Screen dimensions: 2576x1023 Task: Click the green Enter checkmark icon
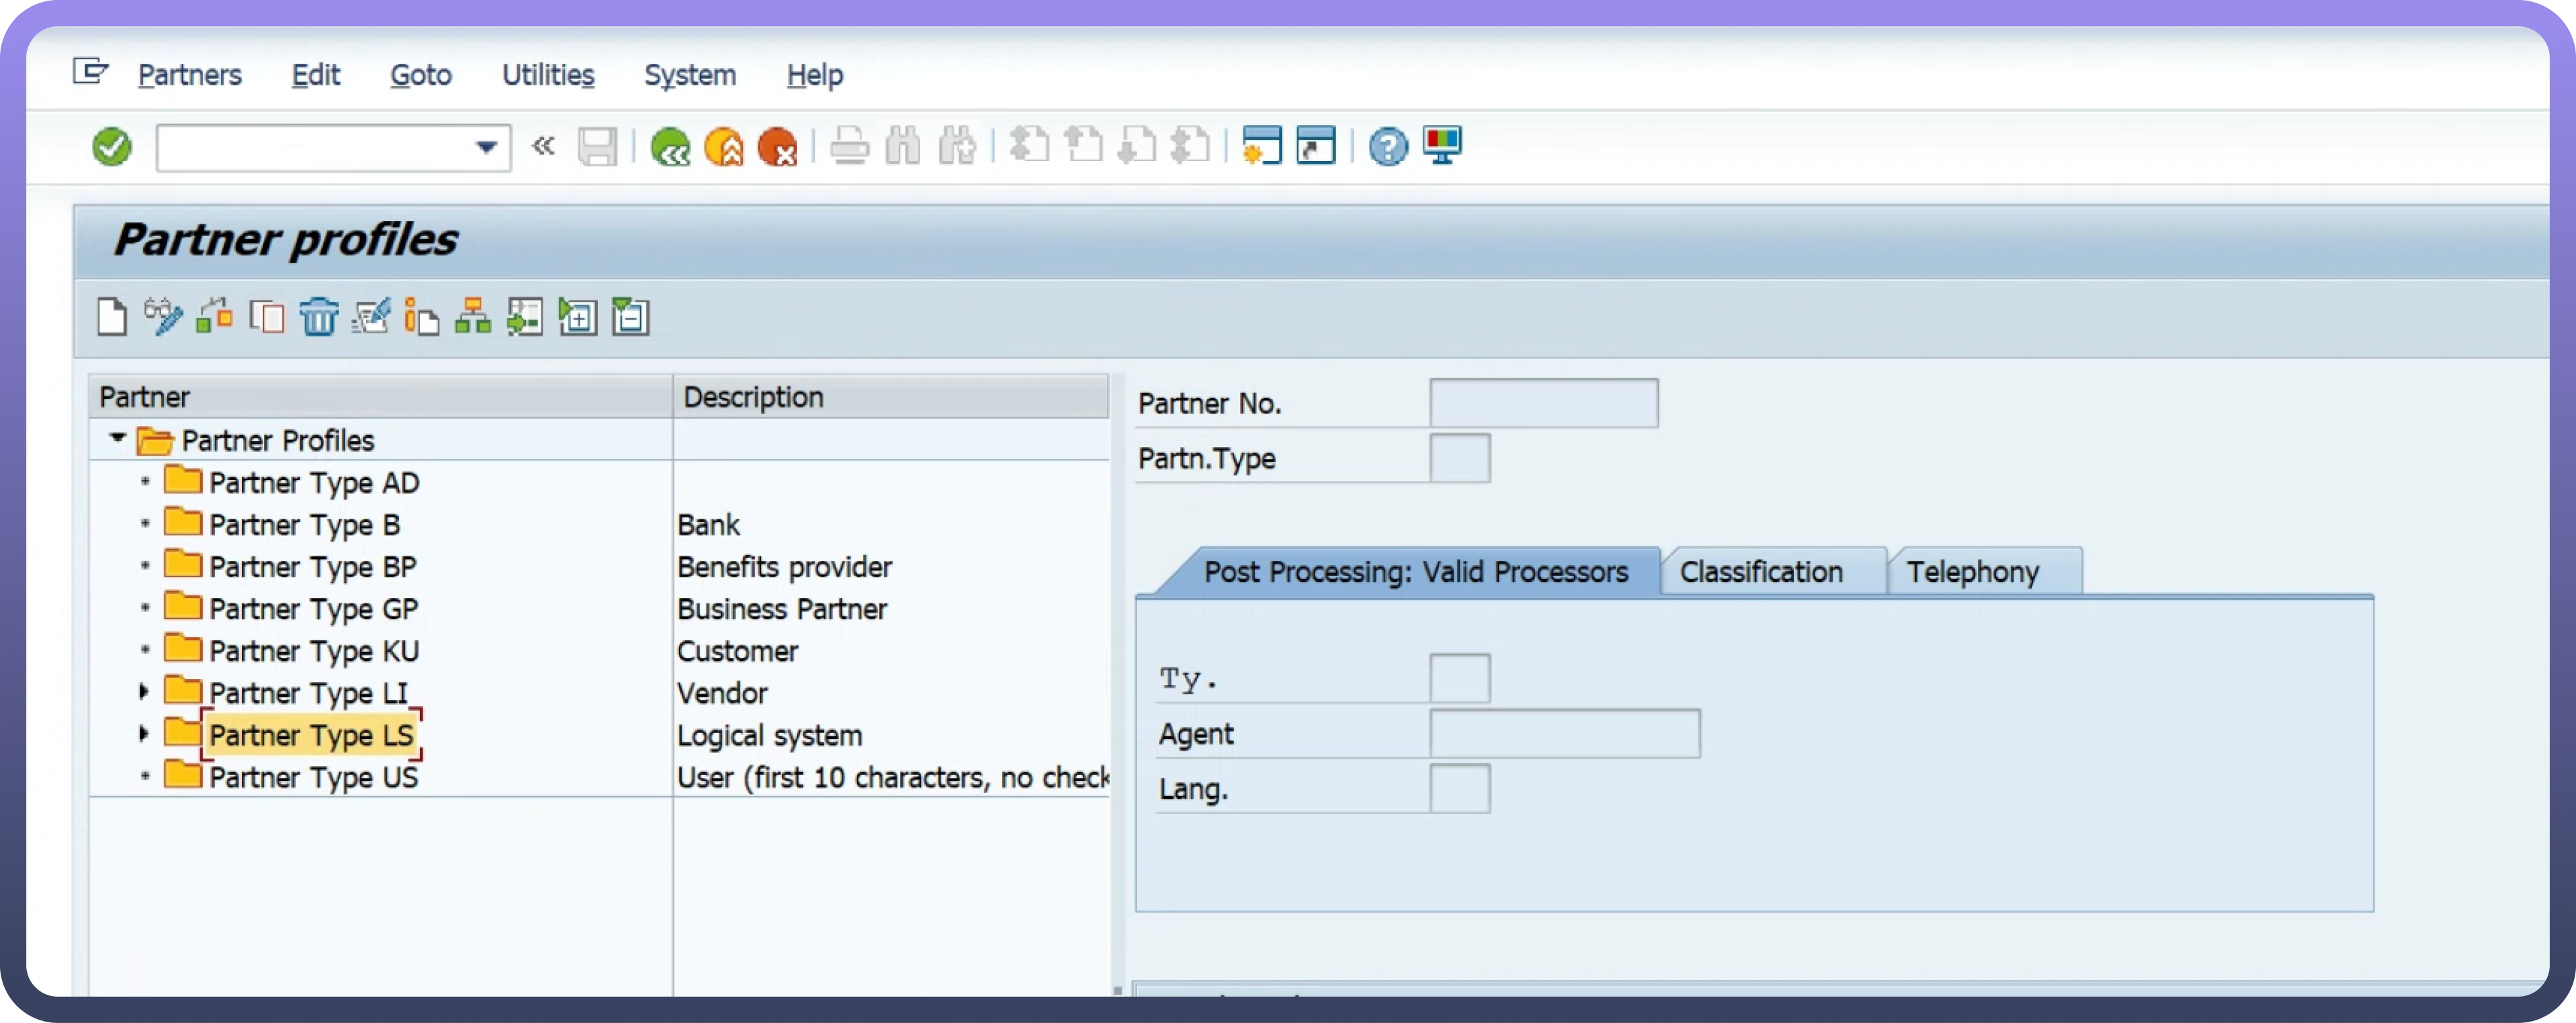pos(111,147)
